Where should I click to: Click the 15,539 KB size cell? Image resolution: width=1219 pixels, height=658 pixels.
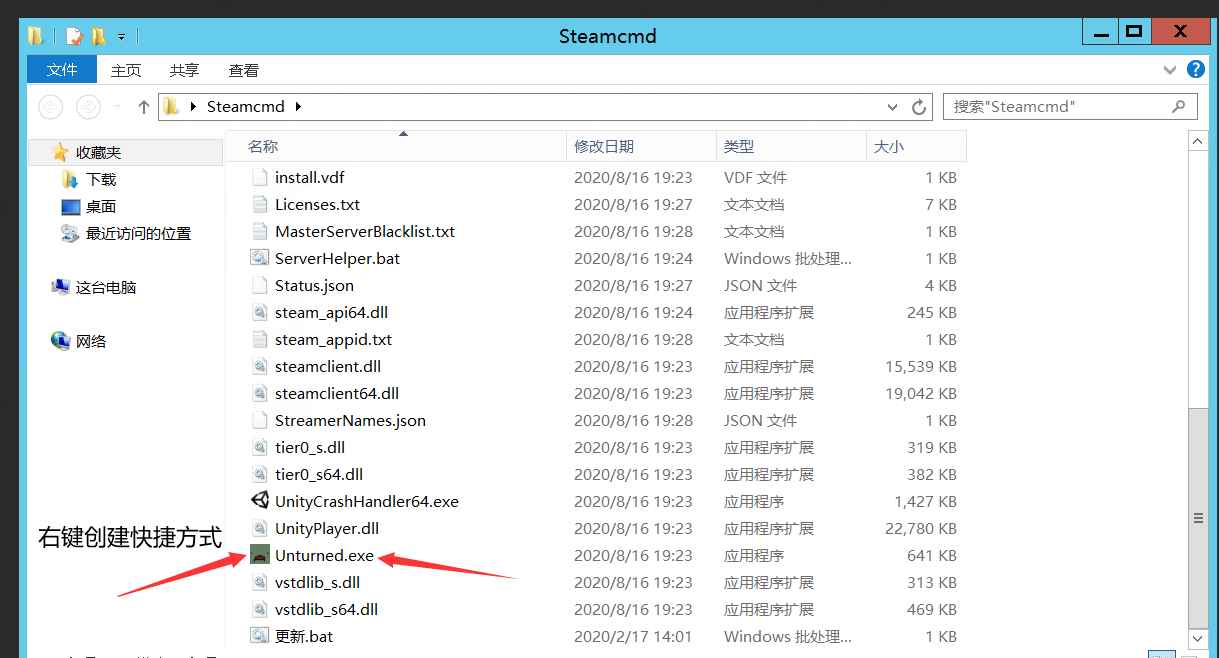pyautogui.click(x=921, y=367)
